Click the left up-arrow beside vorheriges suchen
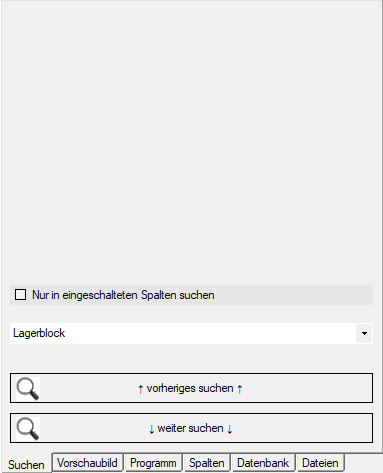Viewport: 383px width, 473px height. (x=140, y=389)
